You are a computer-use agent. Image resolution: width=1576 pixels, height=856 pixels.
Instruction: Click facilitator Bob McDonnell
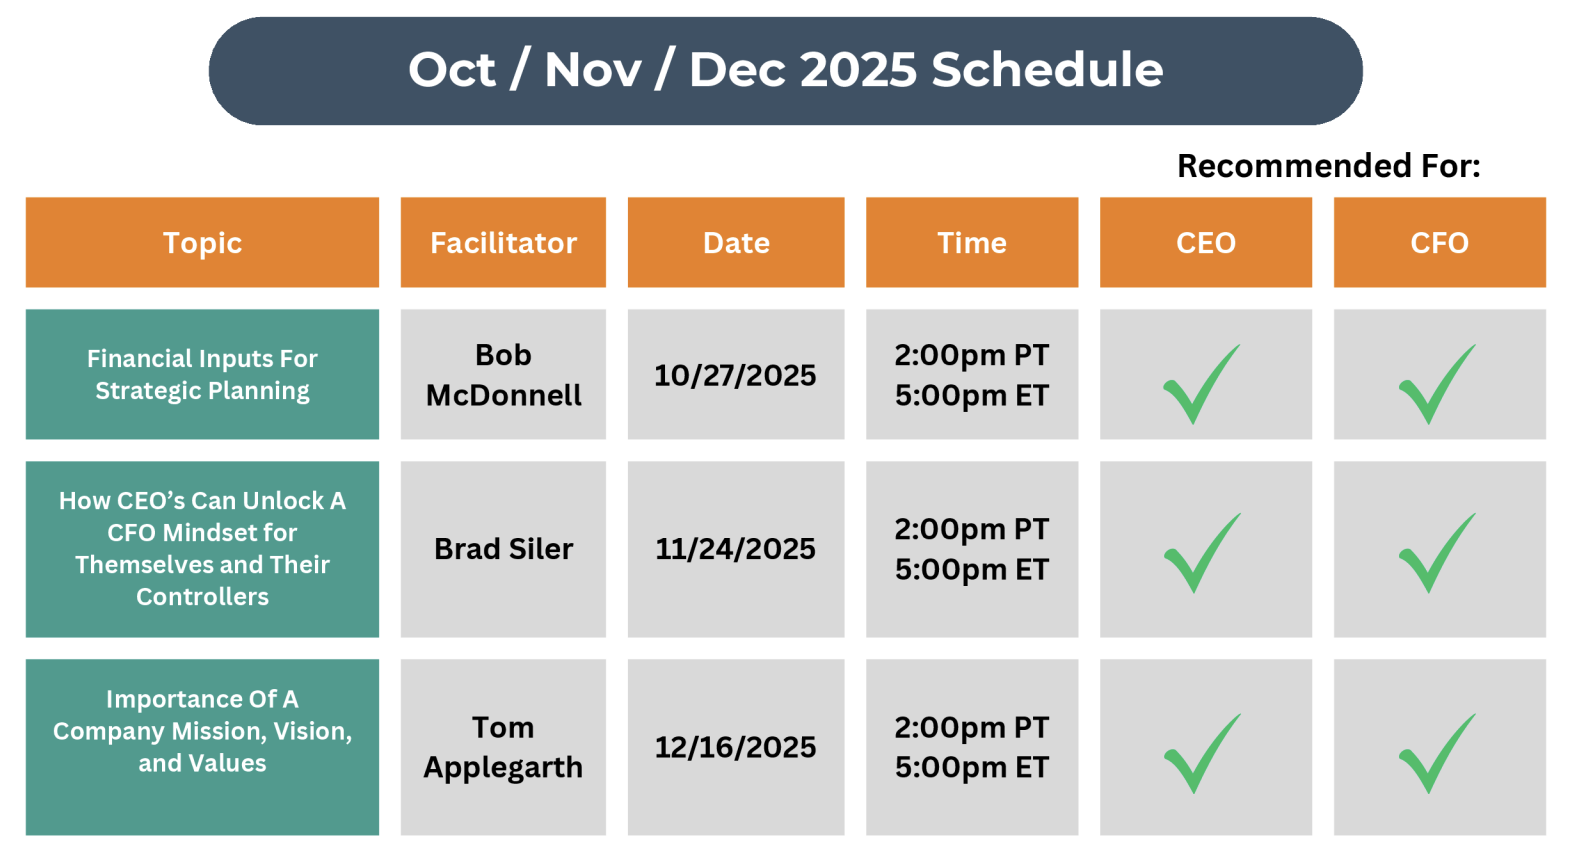coord(503,375)
